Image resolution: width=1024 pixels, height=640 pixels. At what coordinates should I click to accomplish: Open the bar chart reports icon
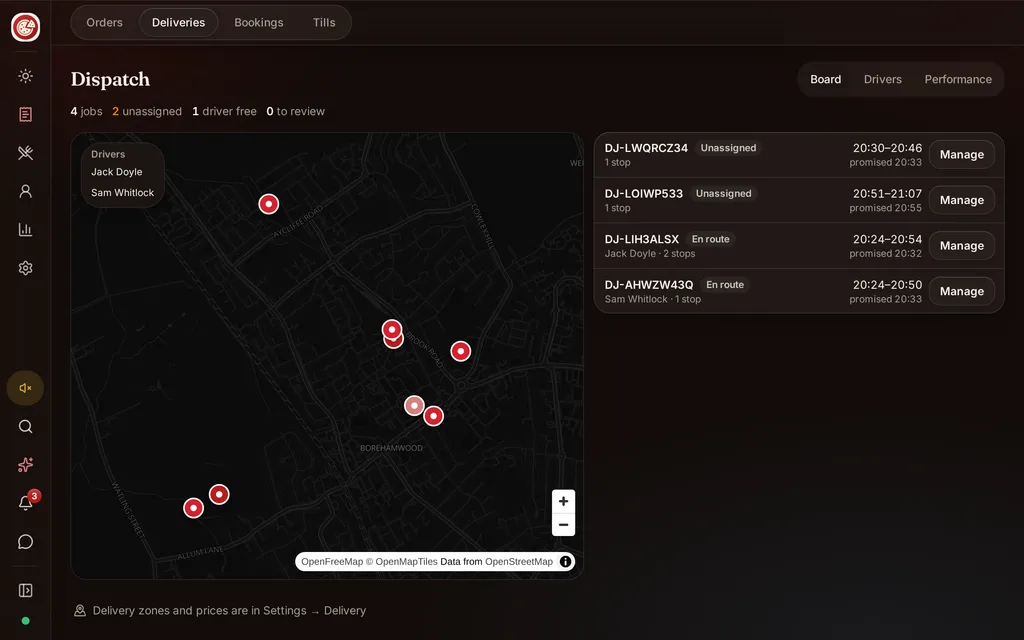(x=25, y=230)
